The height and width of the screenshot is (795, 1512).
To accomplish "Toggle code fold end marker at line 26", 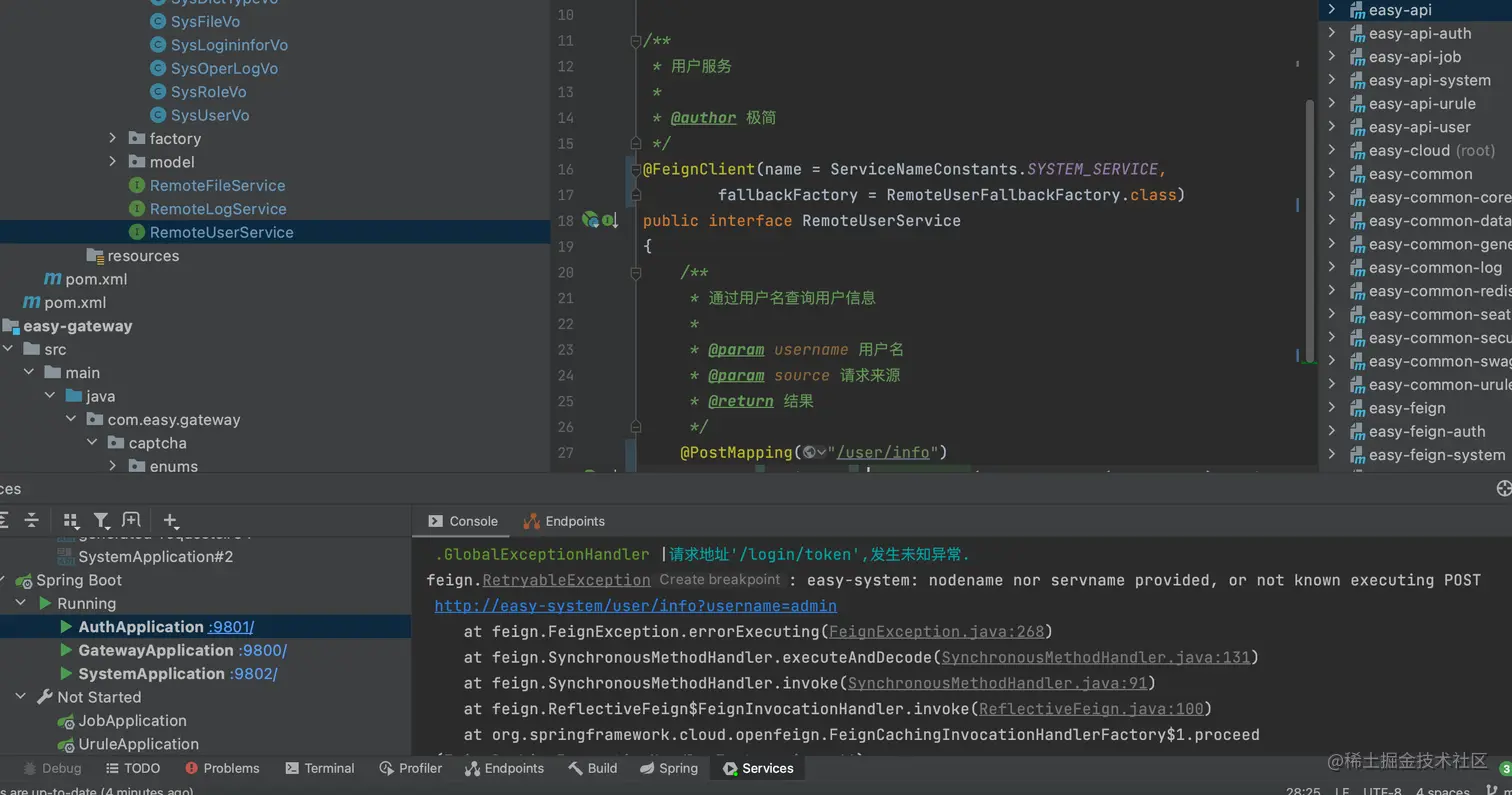I will click(635, 427).
